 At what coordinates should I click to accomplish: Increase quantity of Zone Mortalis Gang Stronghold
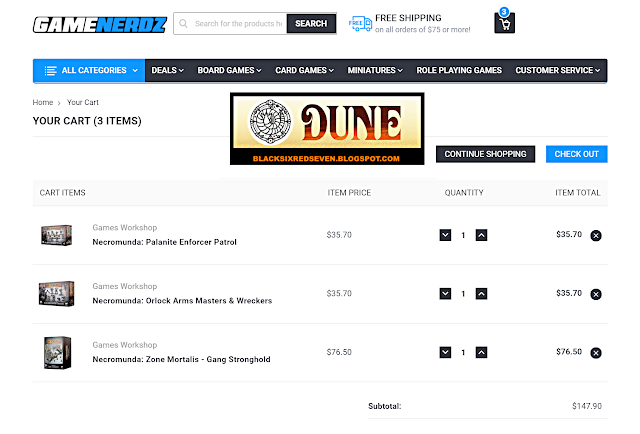coord(481,352)
